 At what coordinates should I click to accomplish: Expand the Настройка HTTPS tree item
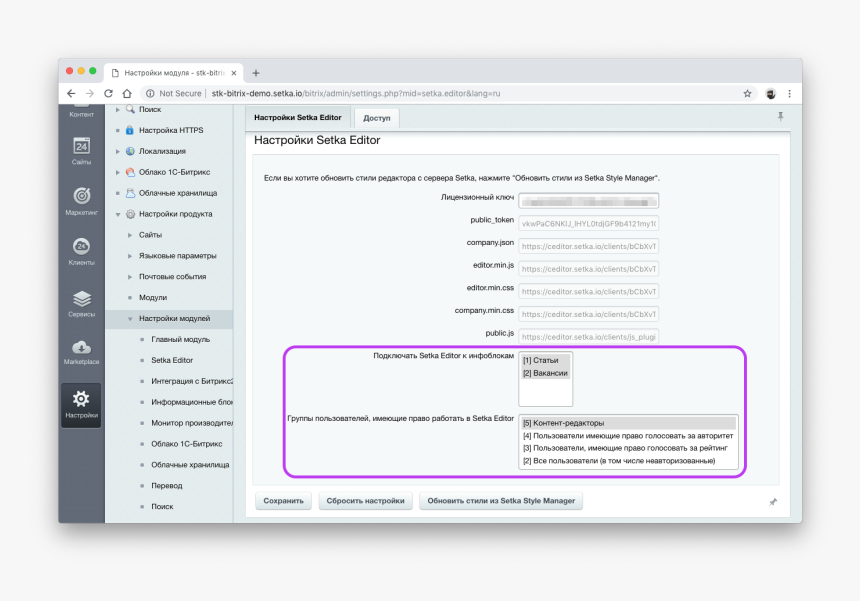tap(118, 130)
